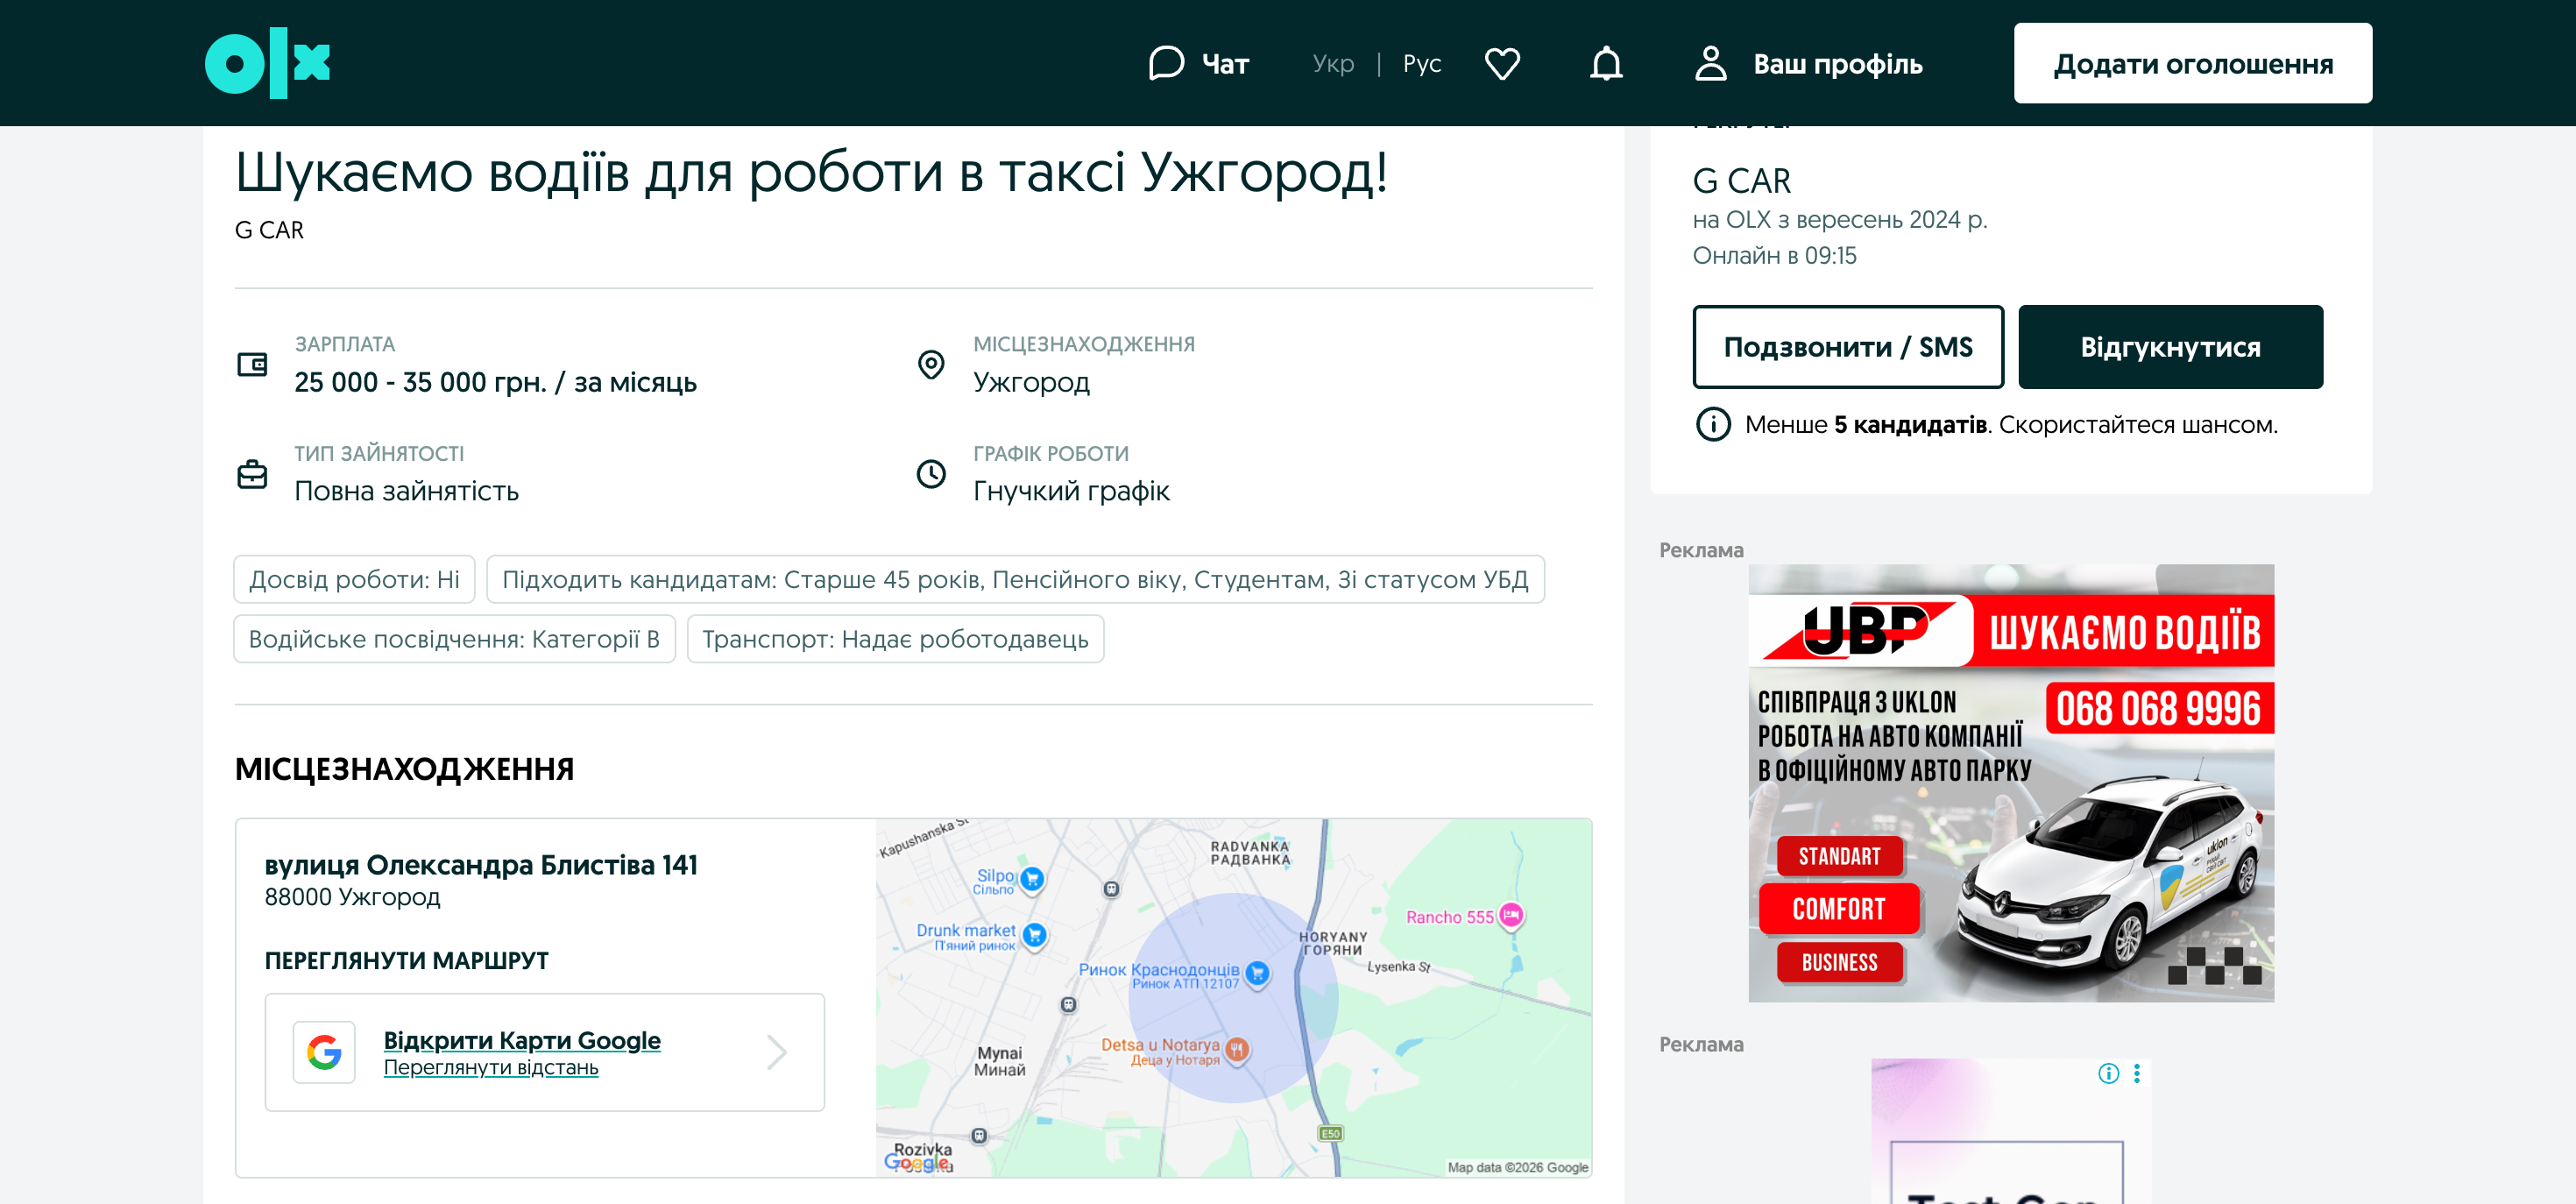Click Гнучкий графік text
The height and width of the screenshot is (1204, 2576).
pos(1071,491)
